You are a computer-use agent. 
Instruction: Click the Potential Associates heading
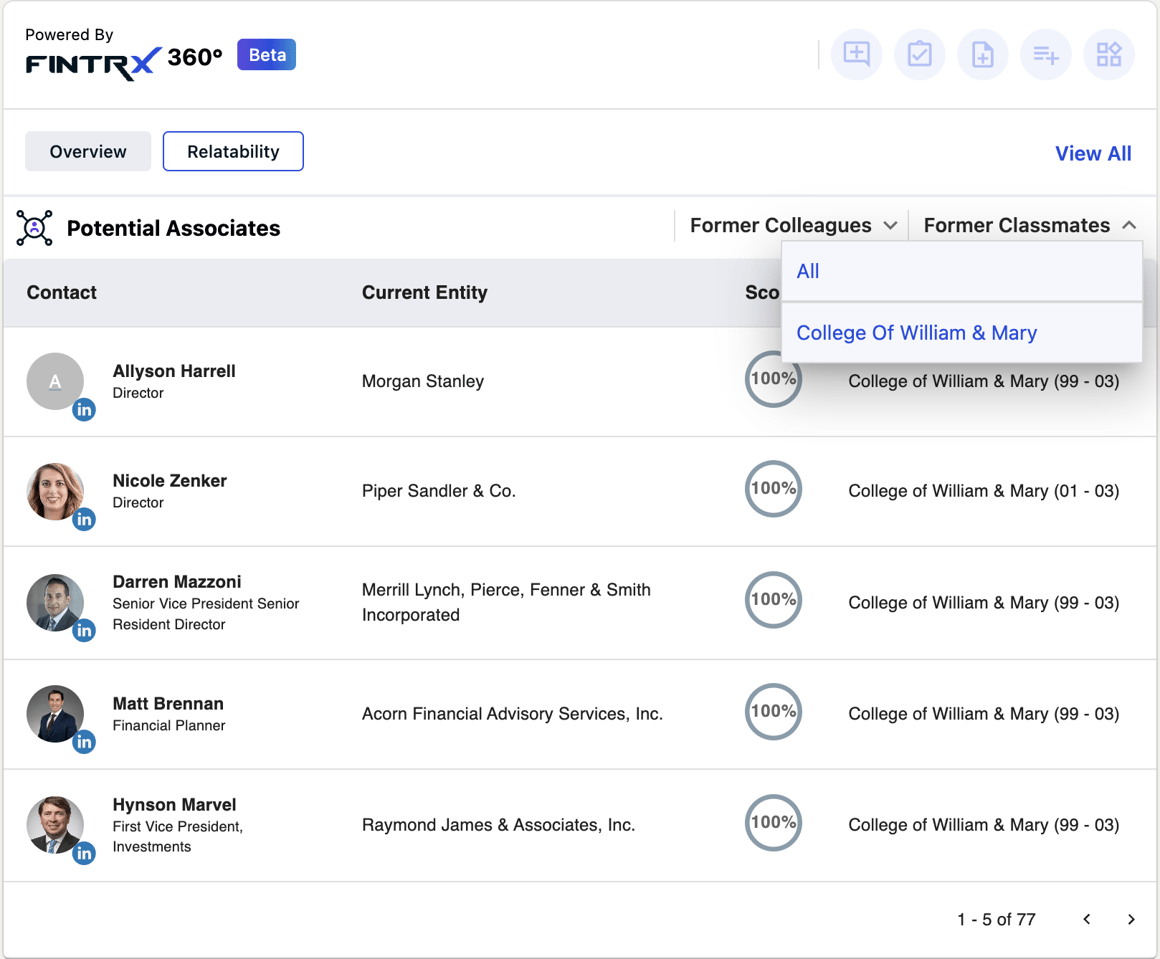173,229
